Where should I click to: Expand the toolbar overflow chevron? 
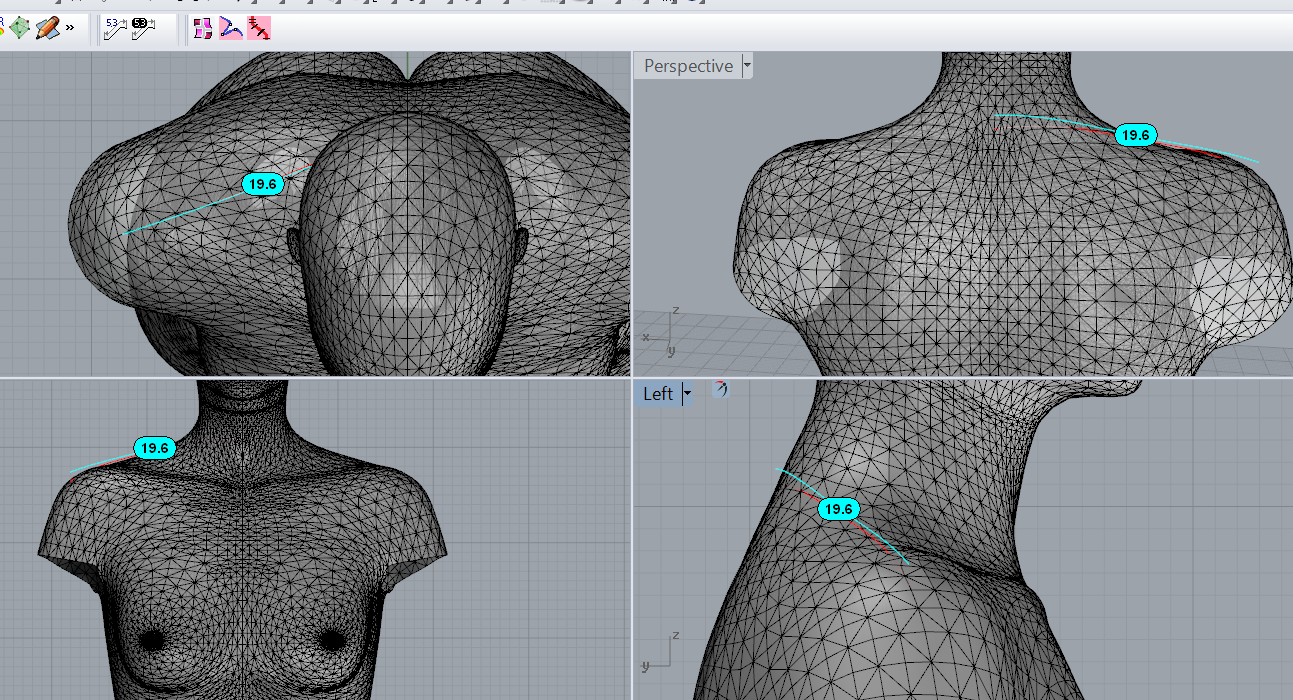tap(70, 28)
